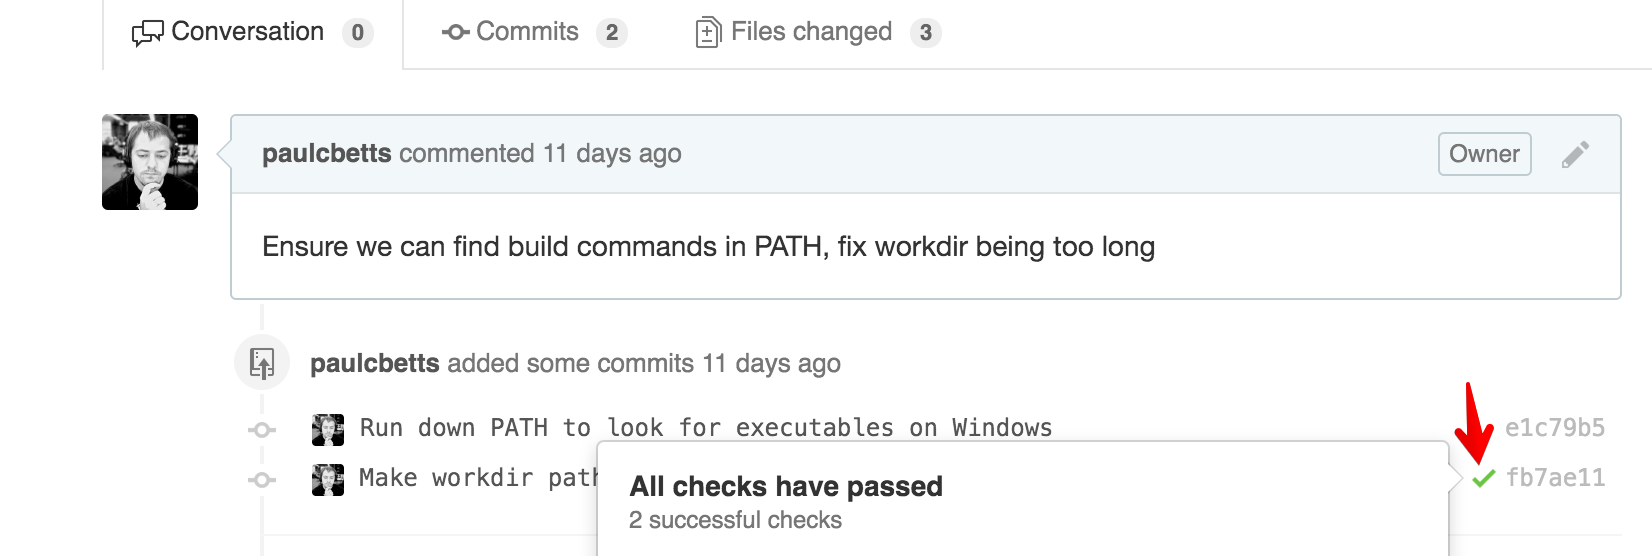Viewport: 1652px width, 556px height.
Task: Click the first commit's node icon
Action: tap(262, 430)
